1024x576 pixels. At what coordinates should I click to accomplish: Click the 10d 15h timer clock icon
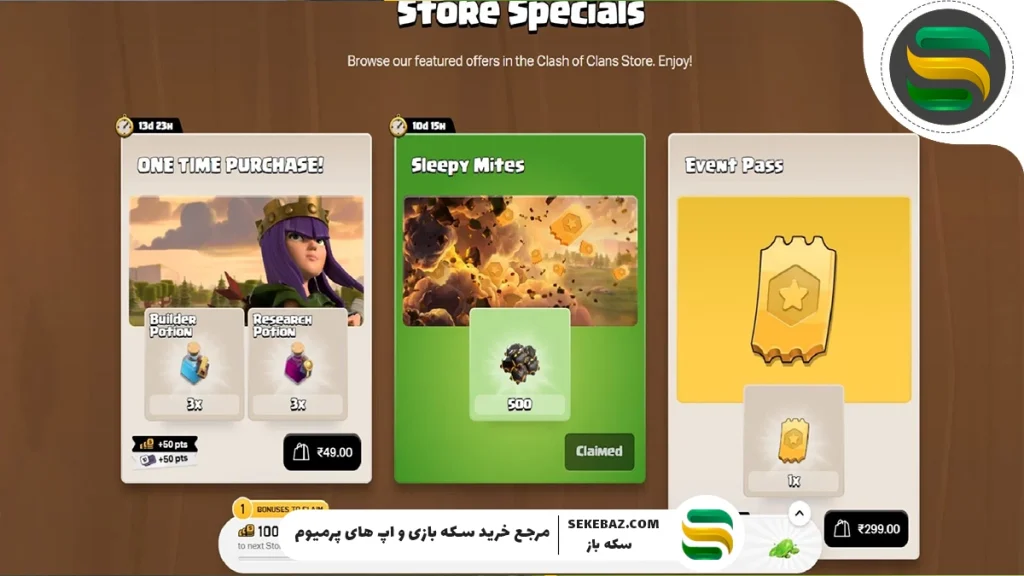(x=398, y=125)
